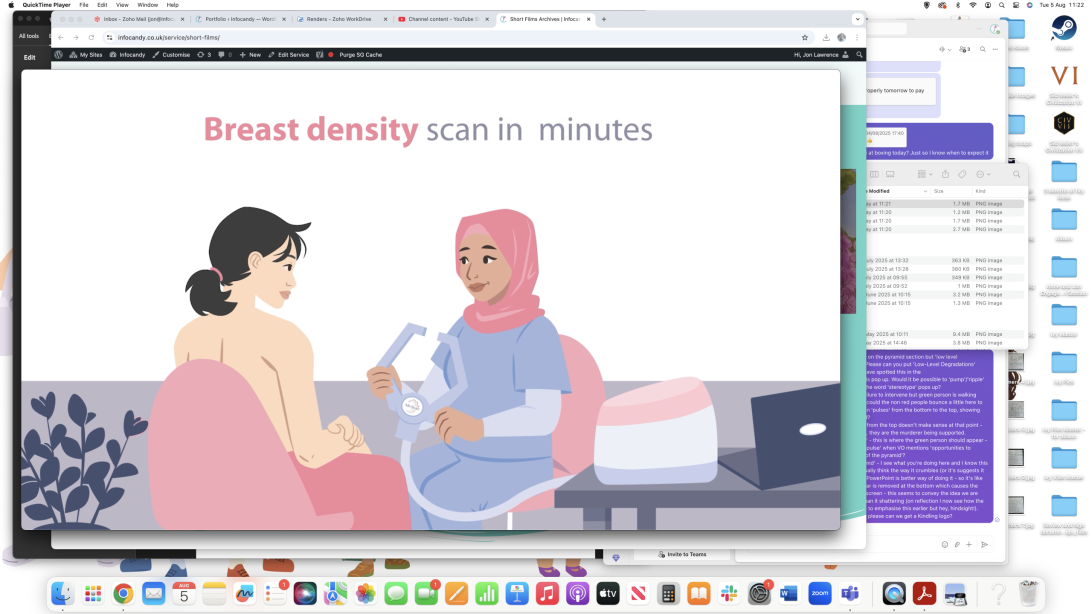The image size is (1092, 614).
Task: Click the Teams chat participants icon
Action: tap(964, 49)
